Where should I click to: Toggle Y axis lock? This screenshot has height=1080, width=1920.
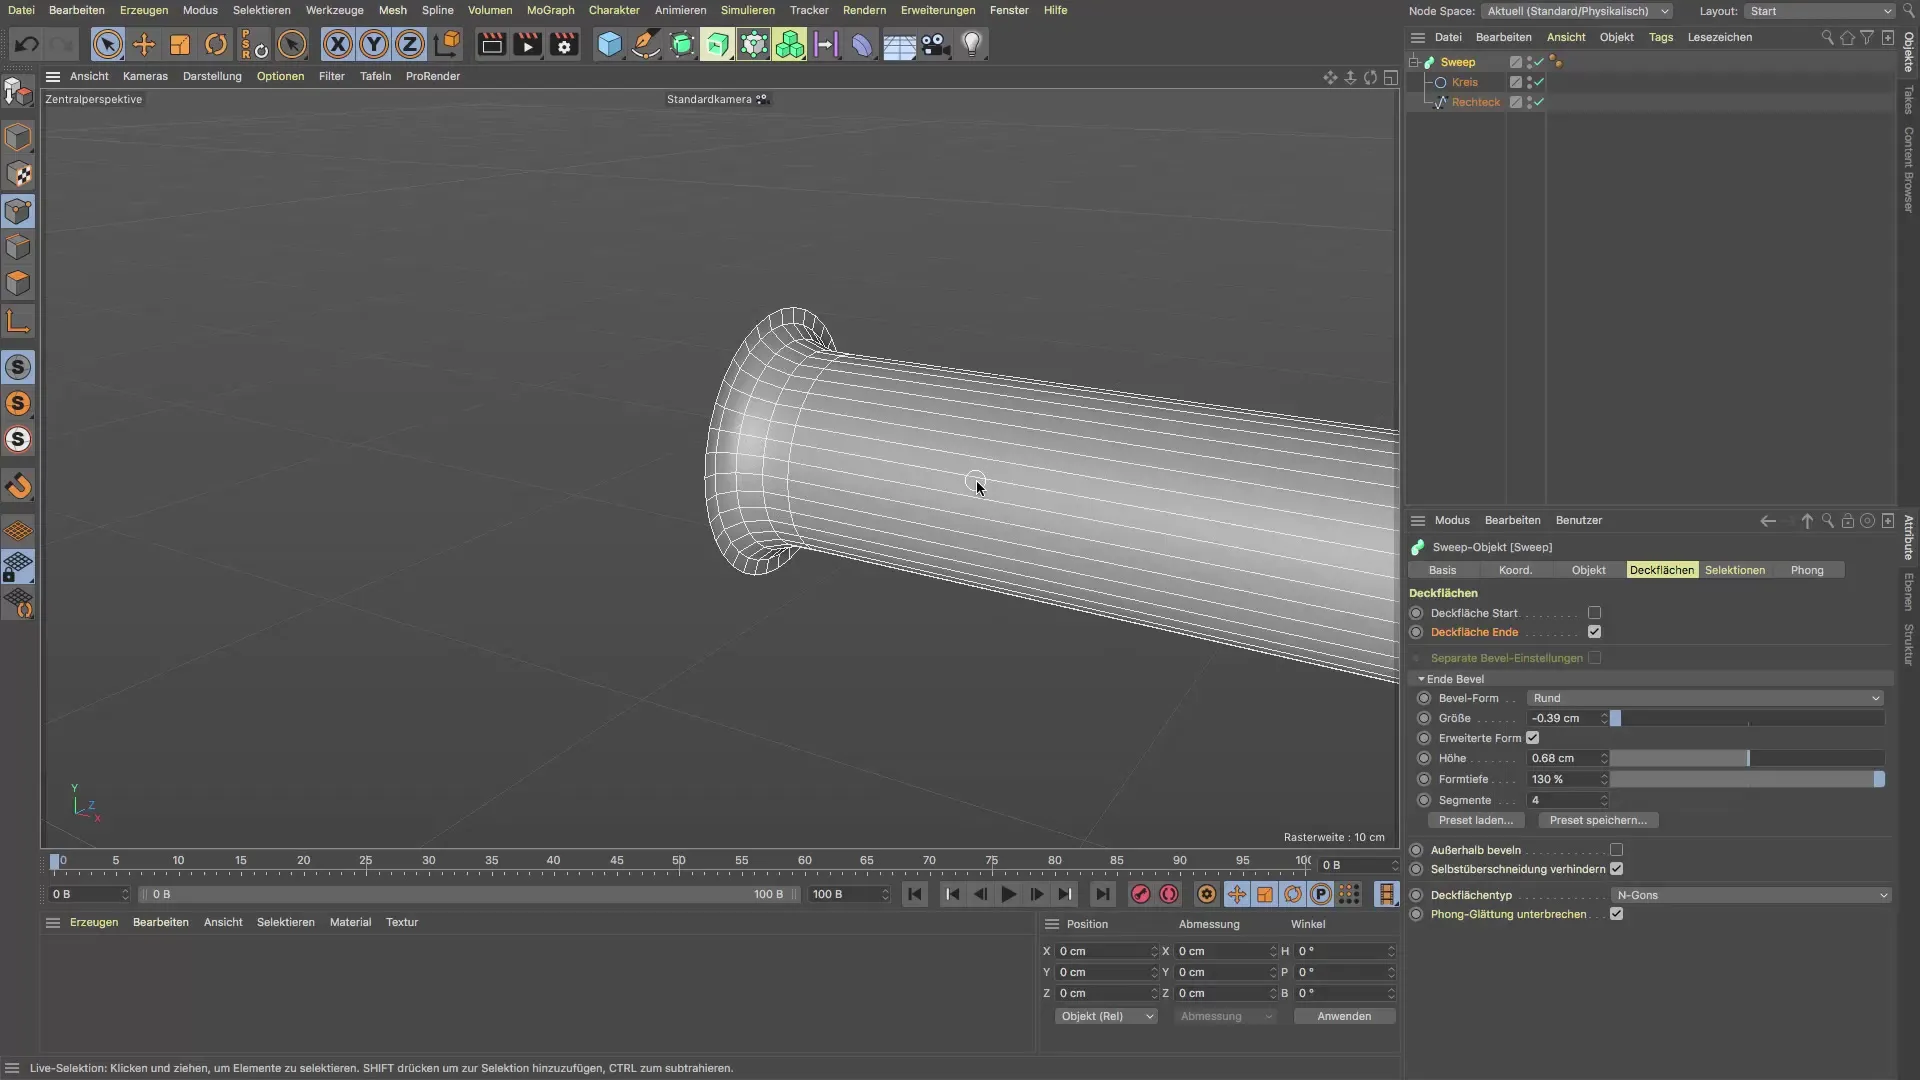pos(374,44)
